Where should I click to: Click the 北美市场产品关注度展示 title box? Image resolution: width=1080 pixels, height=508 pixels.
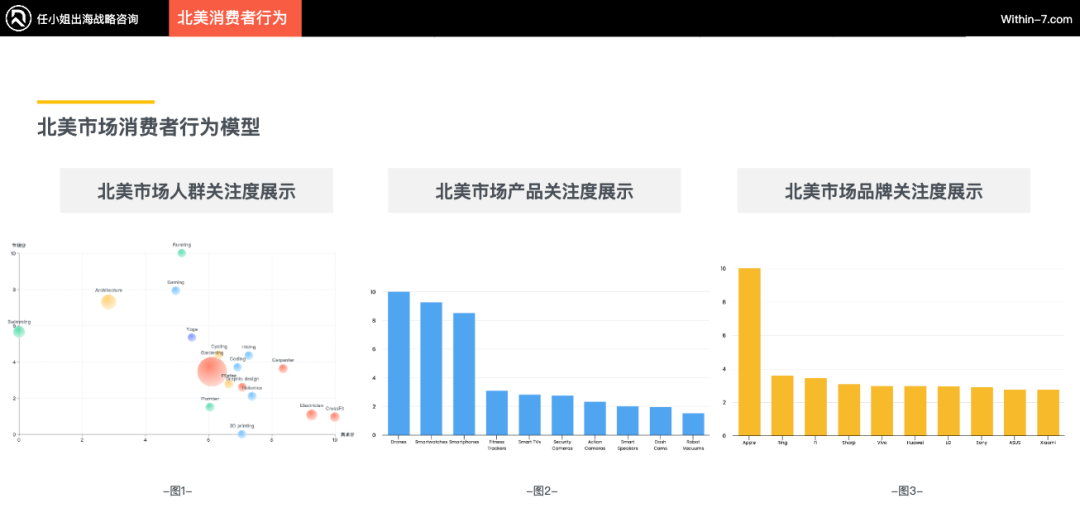coord(534,191)
